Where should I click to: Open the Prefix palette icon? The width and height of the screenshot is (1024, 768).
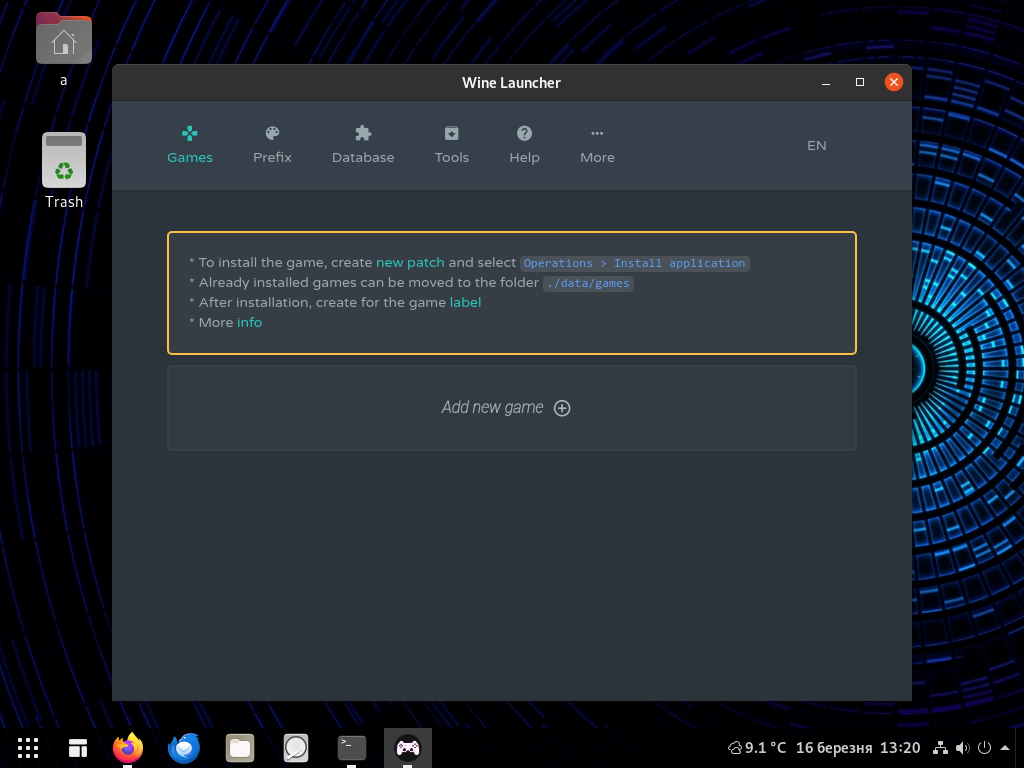coord(272,133)
